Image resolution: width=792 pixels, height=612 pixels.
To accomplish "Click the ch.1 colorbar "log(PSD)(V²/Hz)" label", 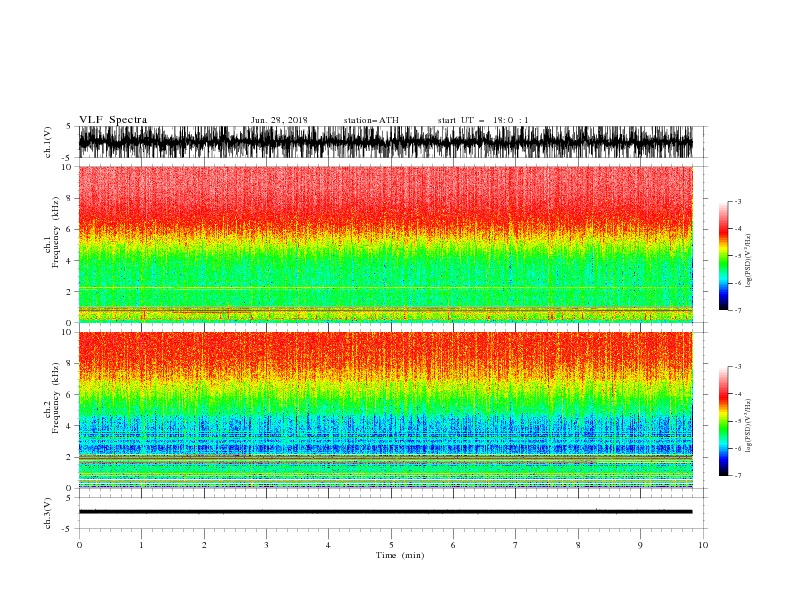I will (749, 261).
